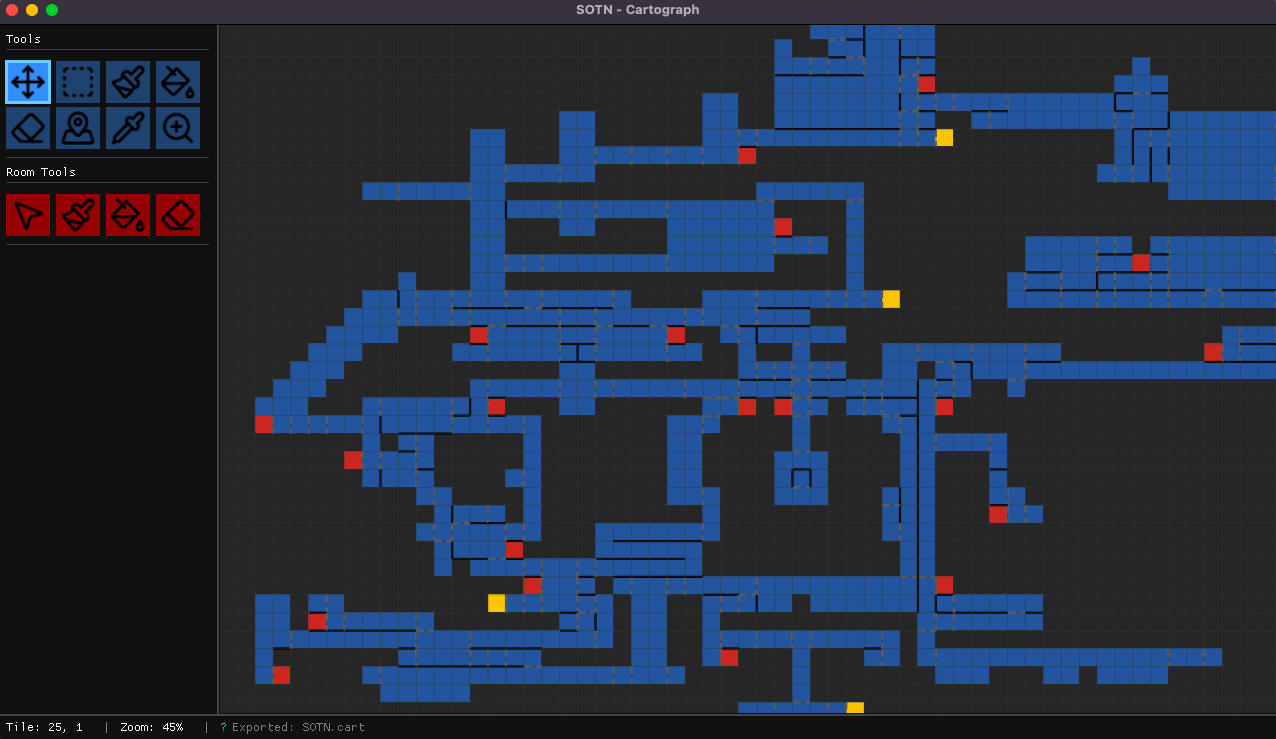Image resolution: width=1276 pixels, height=739 pixels.
Task: Click the Exported: SOTN.cart status message
Action: (292, 727)
